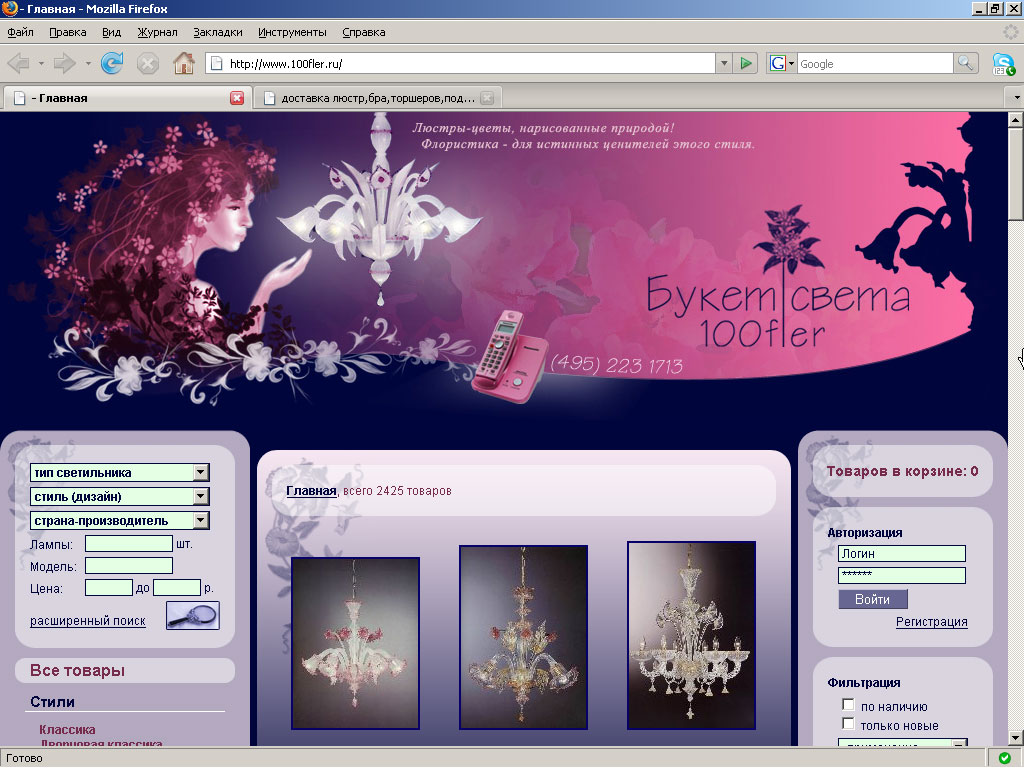Image resolution: width=1024 pixels, height=768 pixels.
Task: Open the Инструменты menu
Action: 292,32
